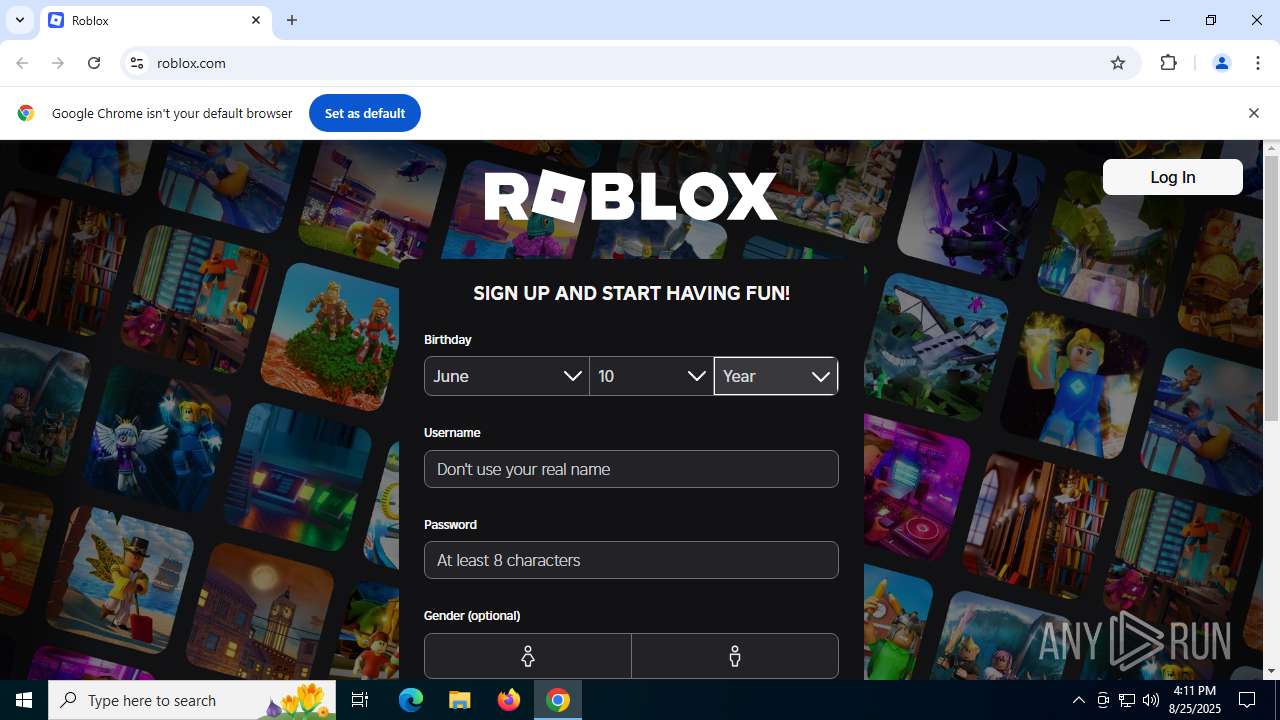
Task: Click the Password input field
Action: tap(631, 560)
